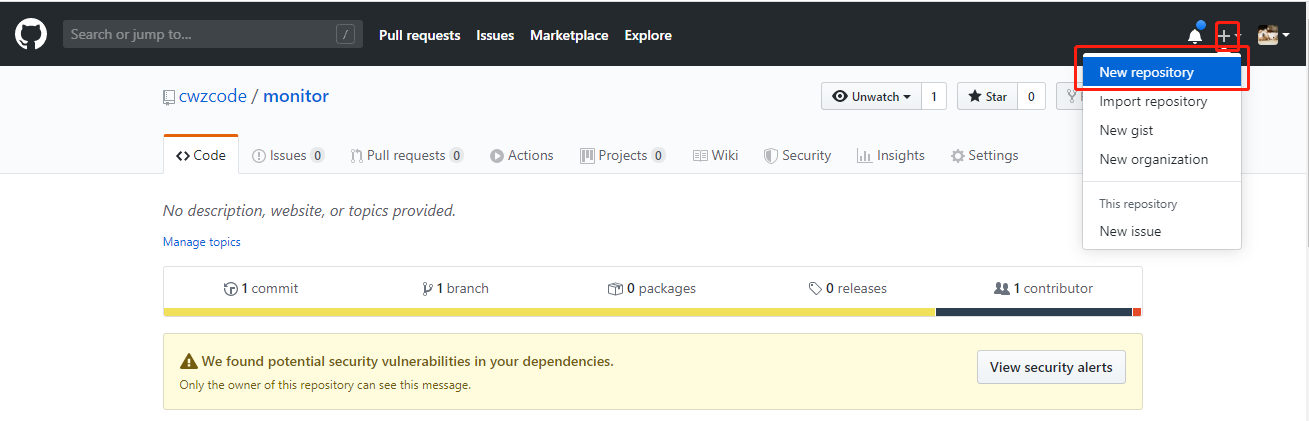Click the notifications bell icon
The width and height of the screenshot is (1309, 421).
(x=1195, y=35)
